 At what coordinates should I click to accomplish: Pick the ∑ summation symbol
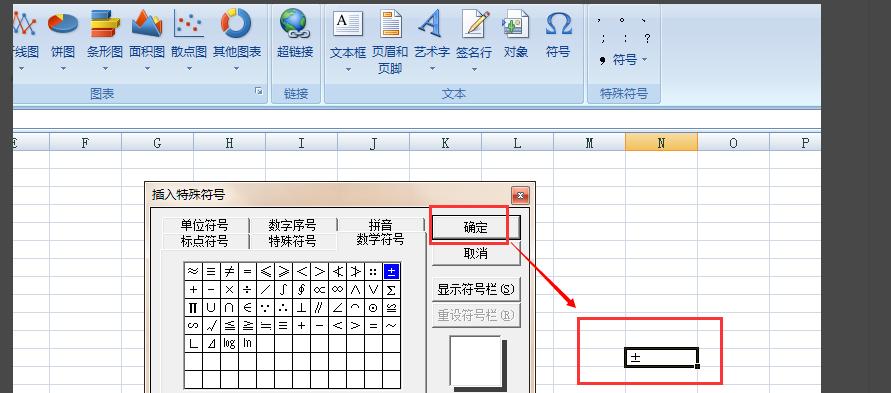point(392,290)
